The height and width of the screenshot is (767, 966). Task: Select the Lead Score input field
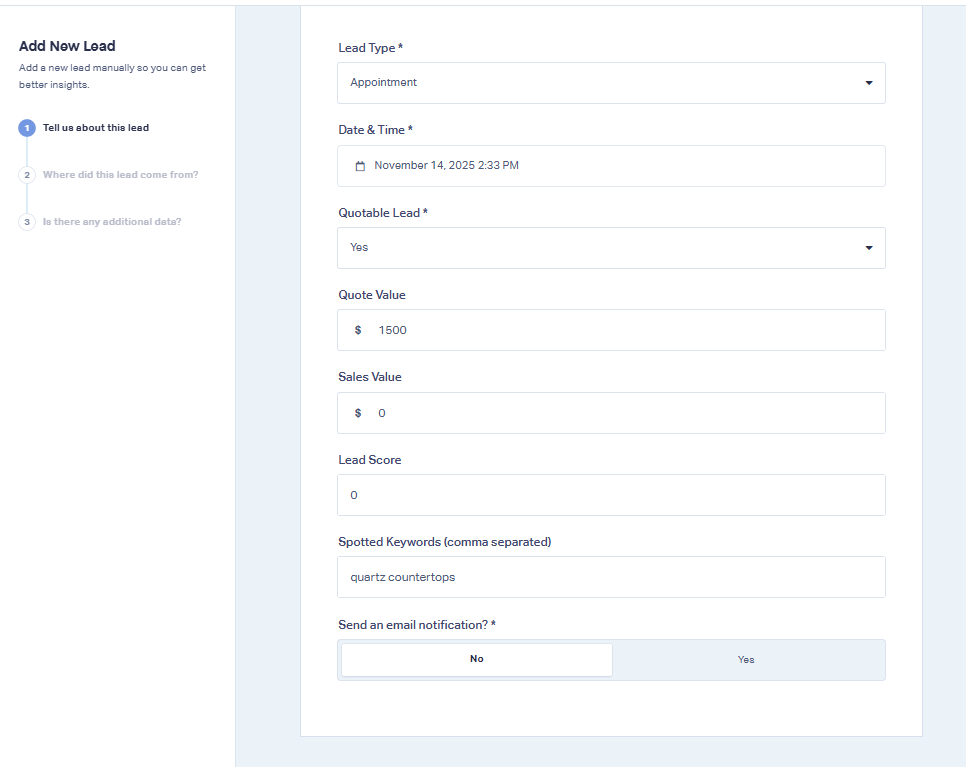[611, 495]
